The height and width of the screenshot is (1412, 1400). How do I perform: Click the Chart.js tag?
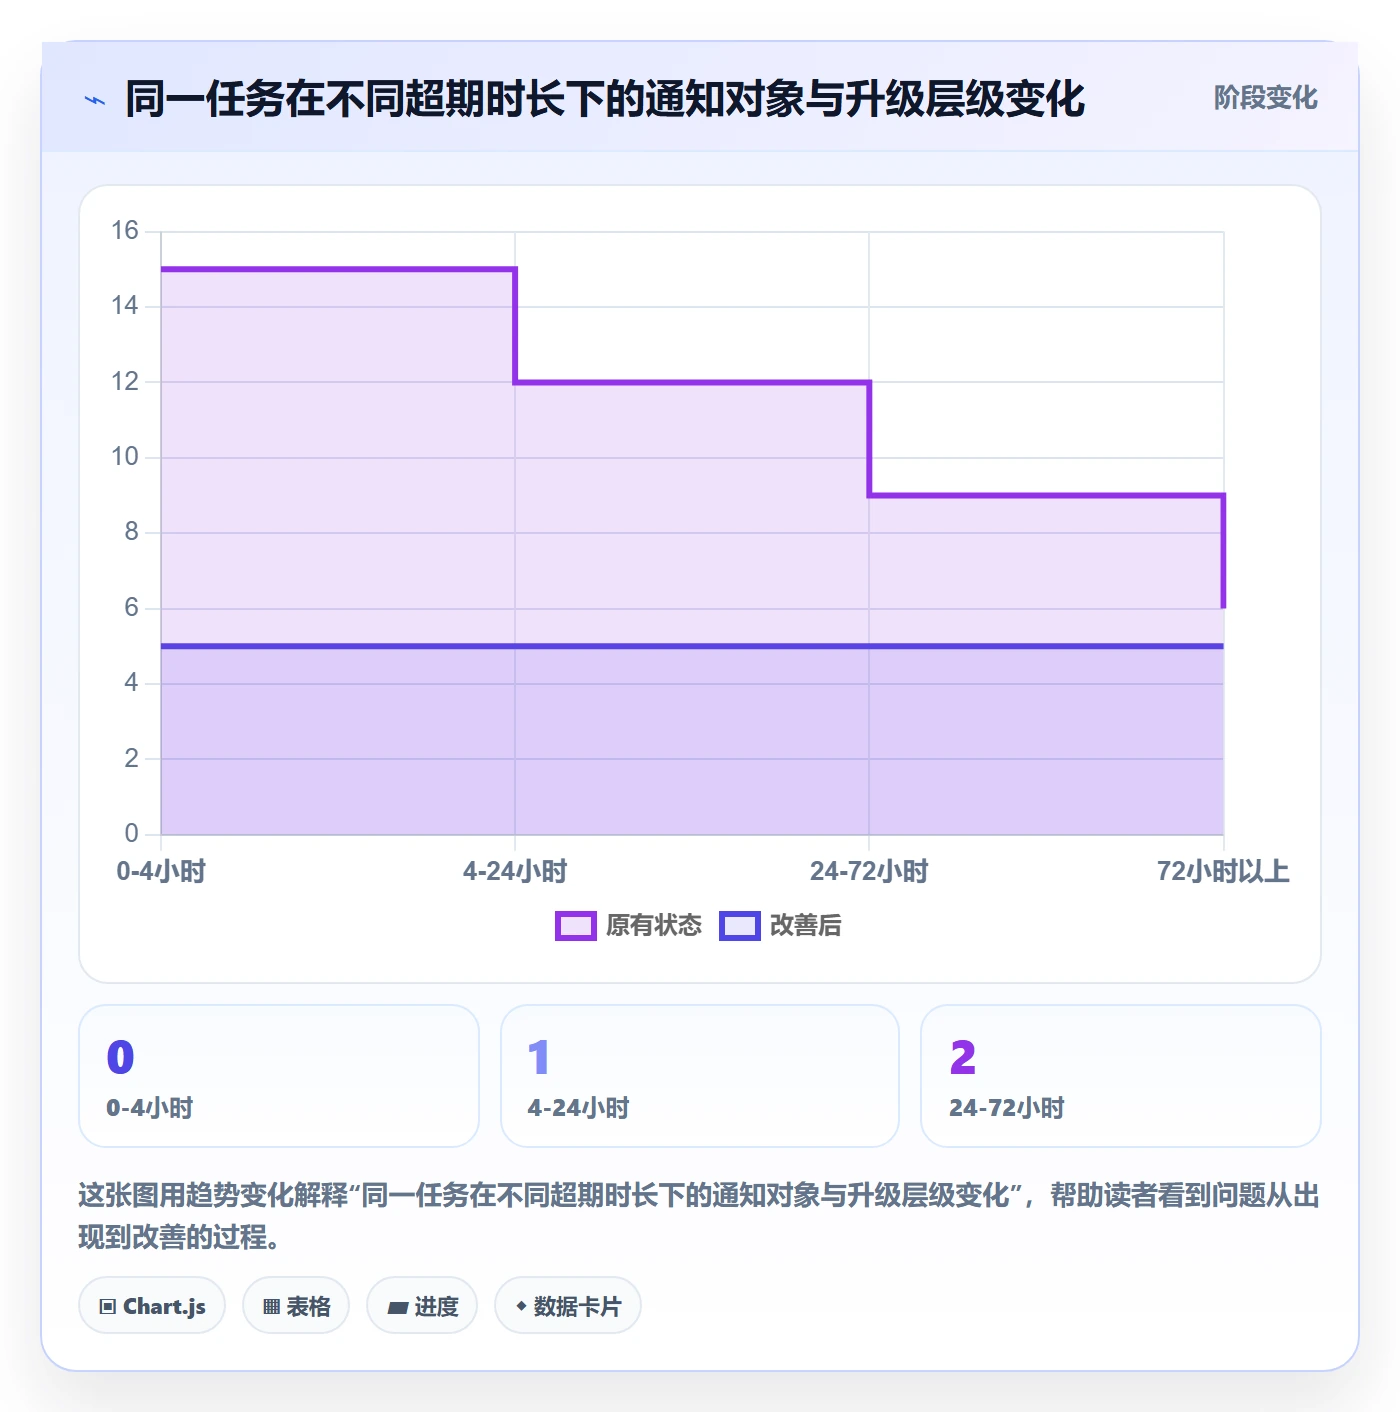(x=152, y=1306)
